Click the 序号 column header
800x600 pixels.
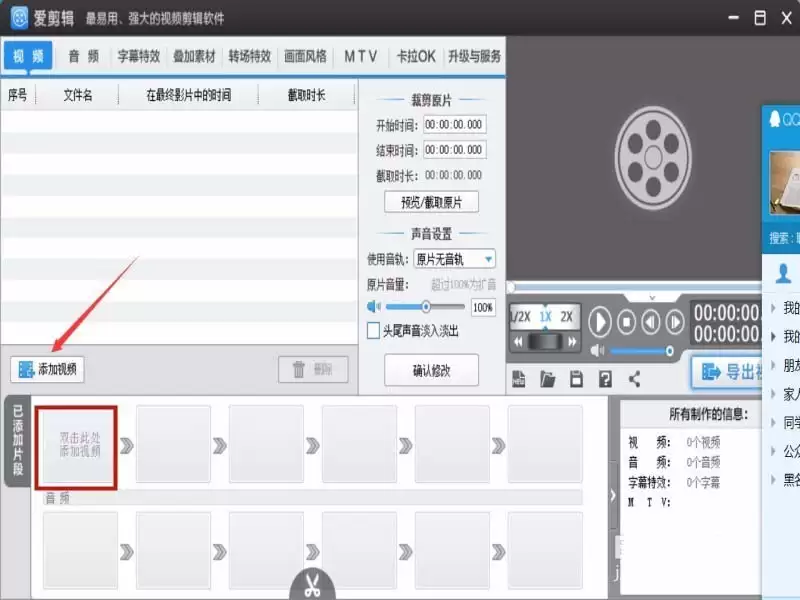click(x=18, y=95)
